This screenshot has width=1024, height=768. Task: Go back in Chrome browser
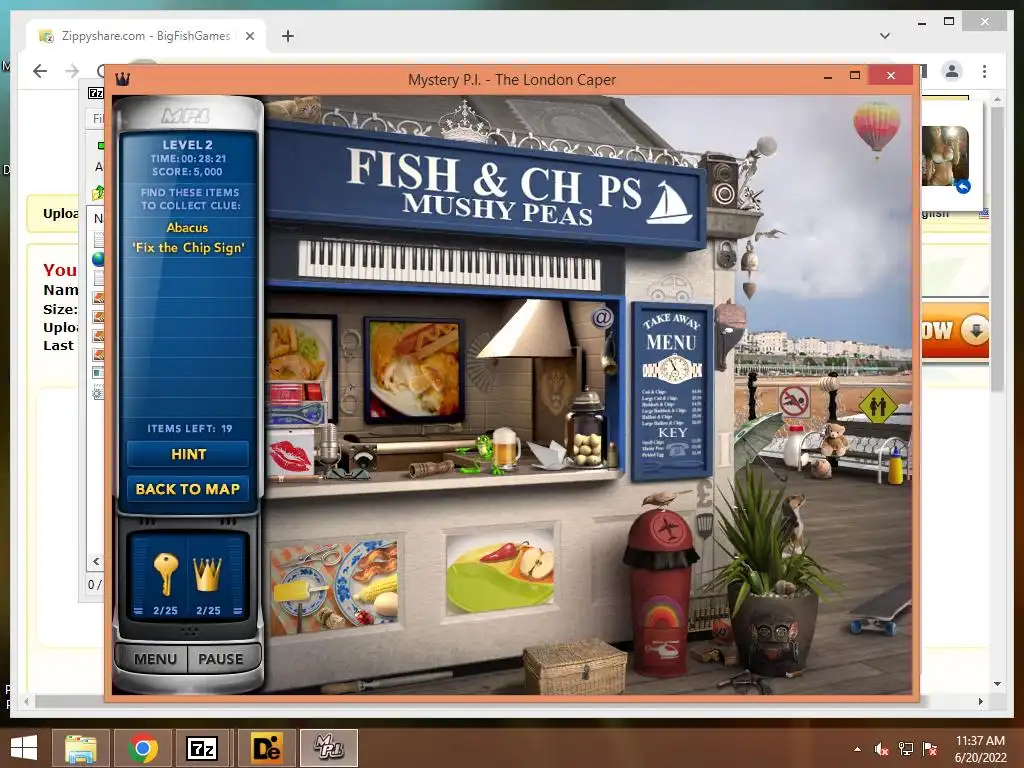(x=40, y=71)
